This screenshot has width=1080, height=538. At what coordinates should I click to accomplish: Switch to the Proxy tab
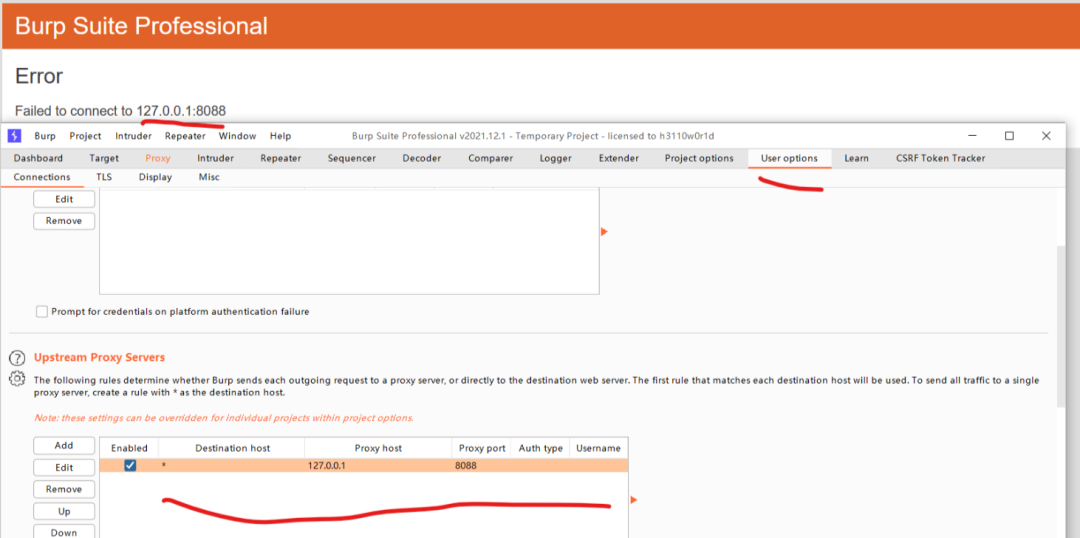158,158
